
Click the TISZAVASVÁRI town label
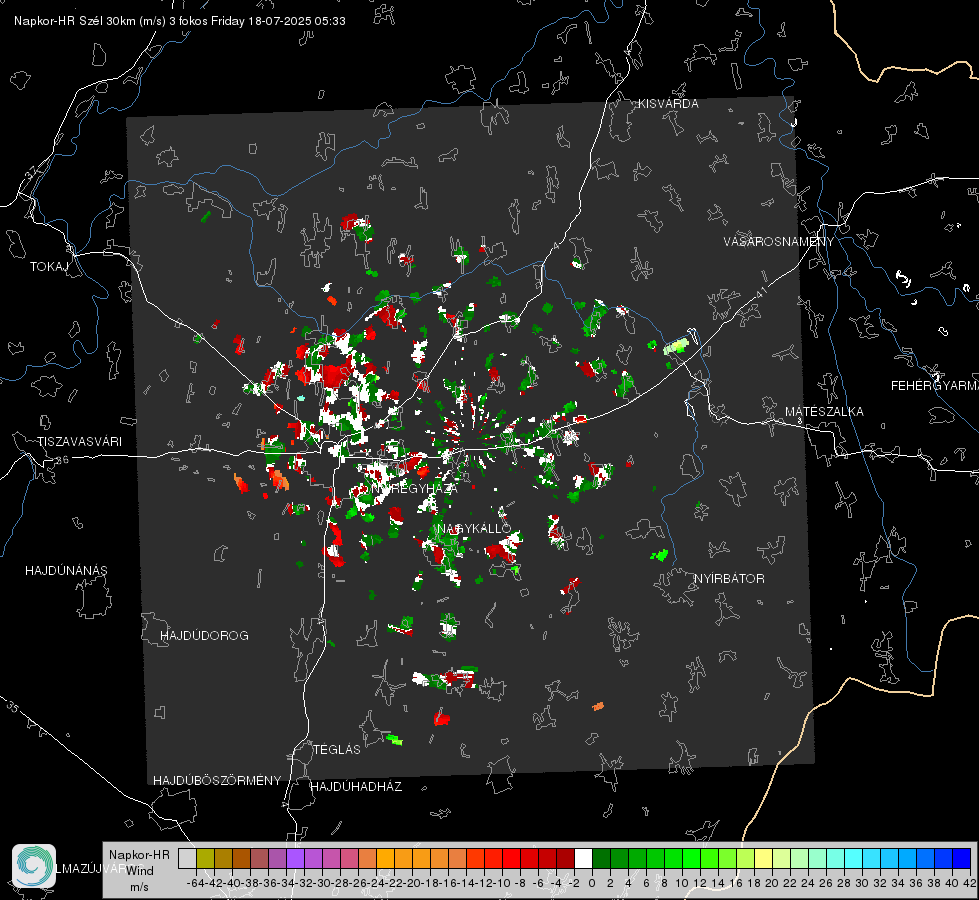79,442
